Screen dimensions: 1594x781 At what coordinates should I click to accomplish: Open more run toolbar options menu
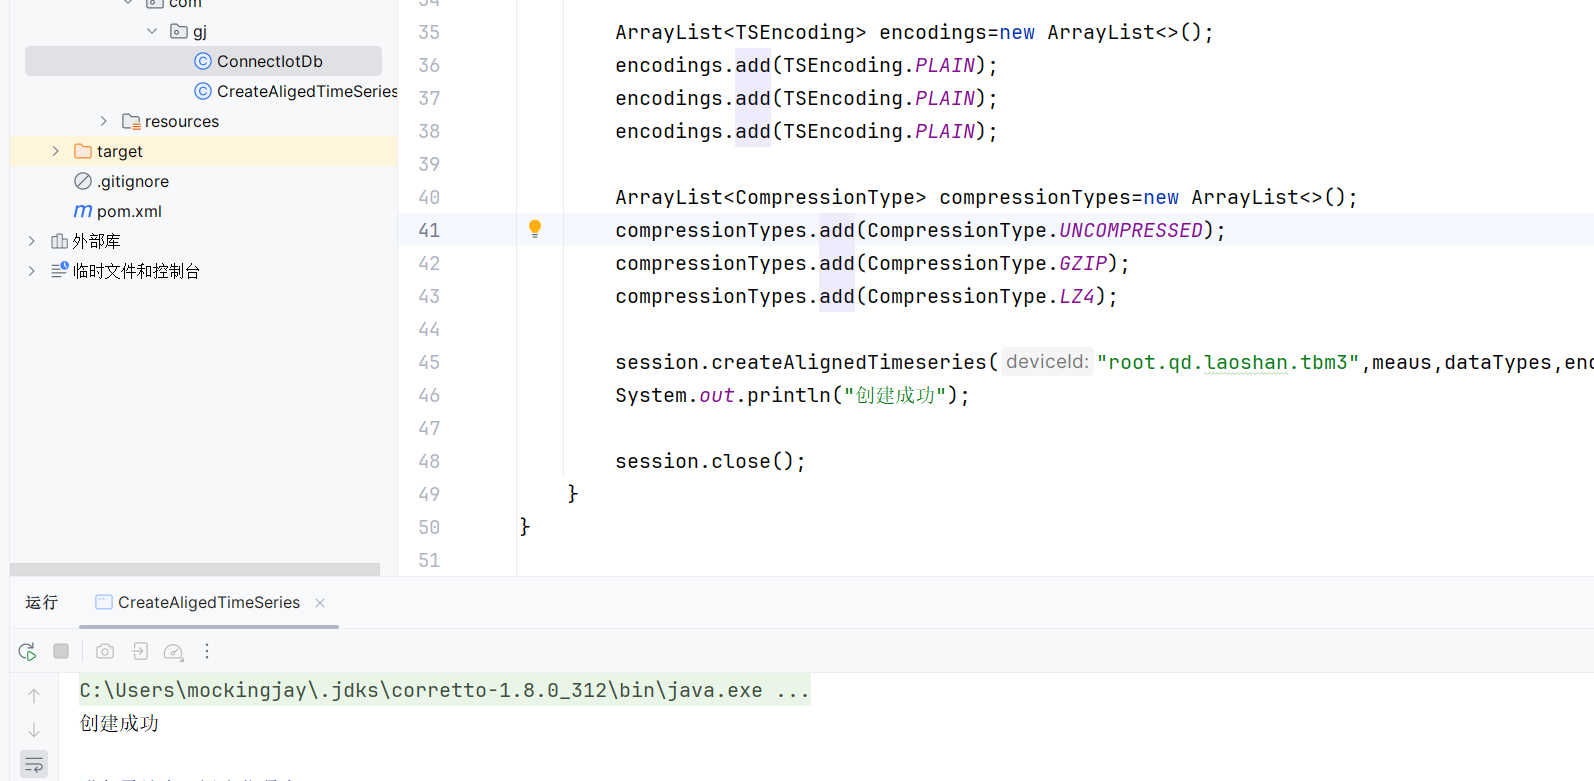(x=207, y=651)
